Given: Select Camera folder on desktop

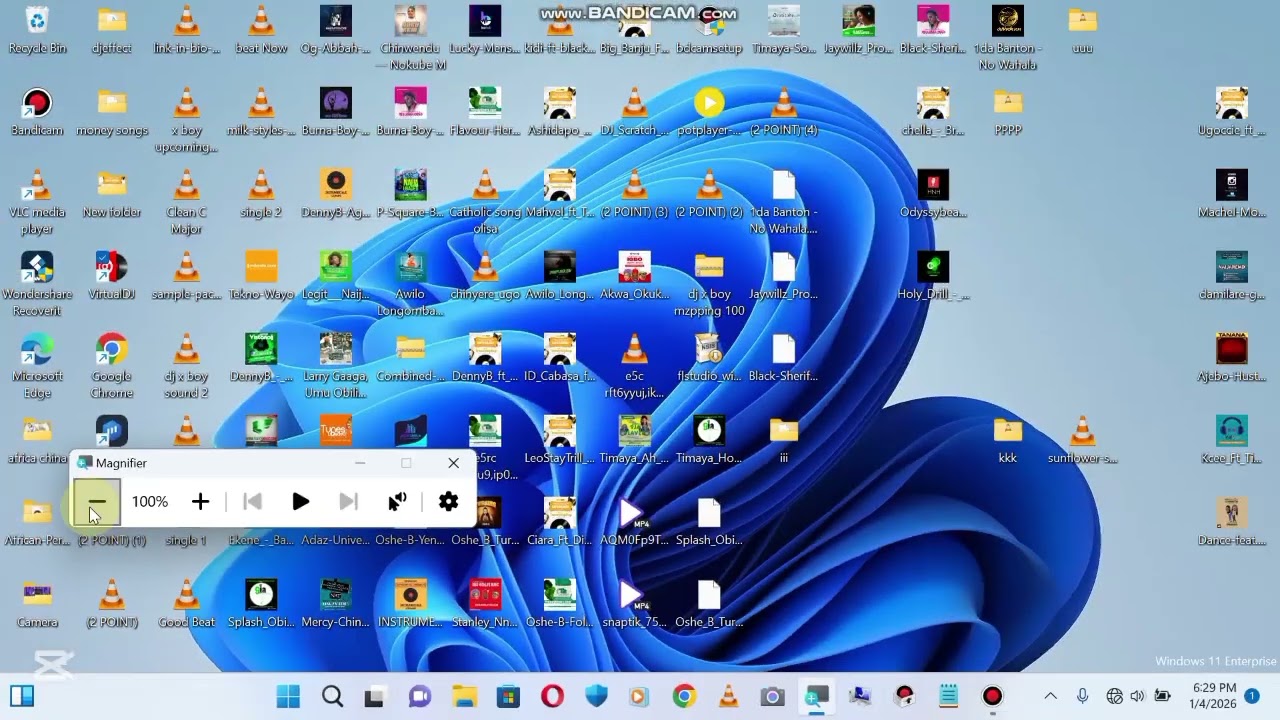Looking at the screenshot, I should tap(37, 605).
